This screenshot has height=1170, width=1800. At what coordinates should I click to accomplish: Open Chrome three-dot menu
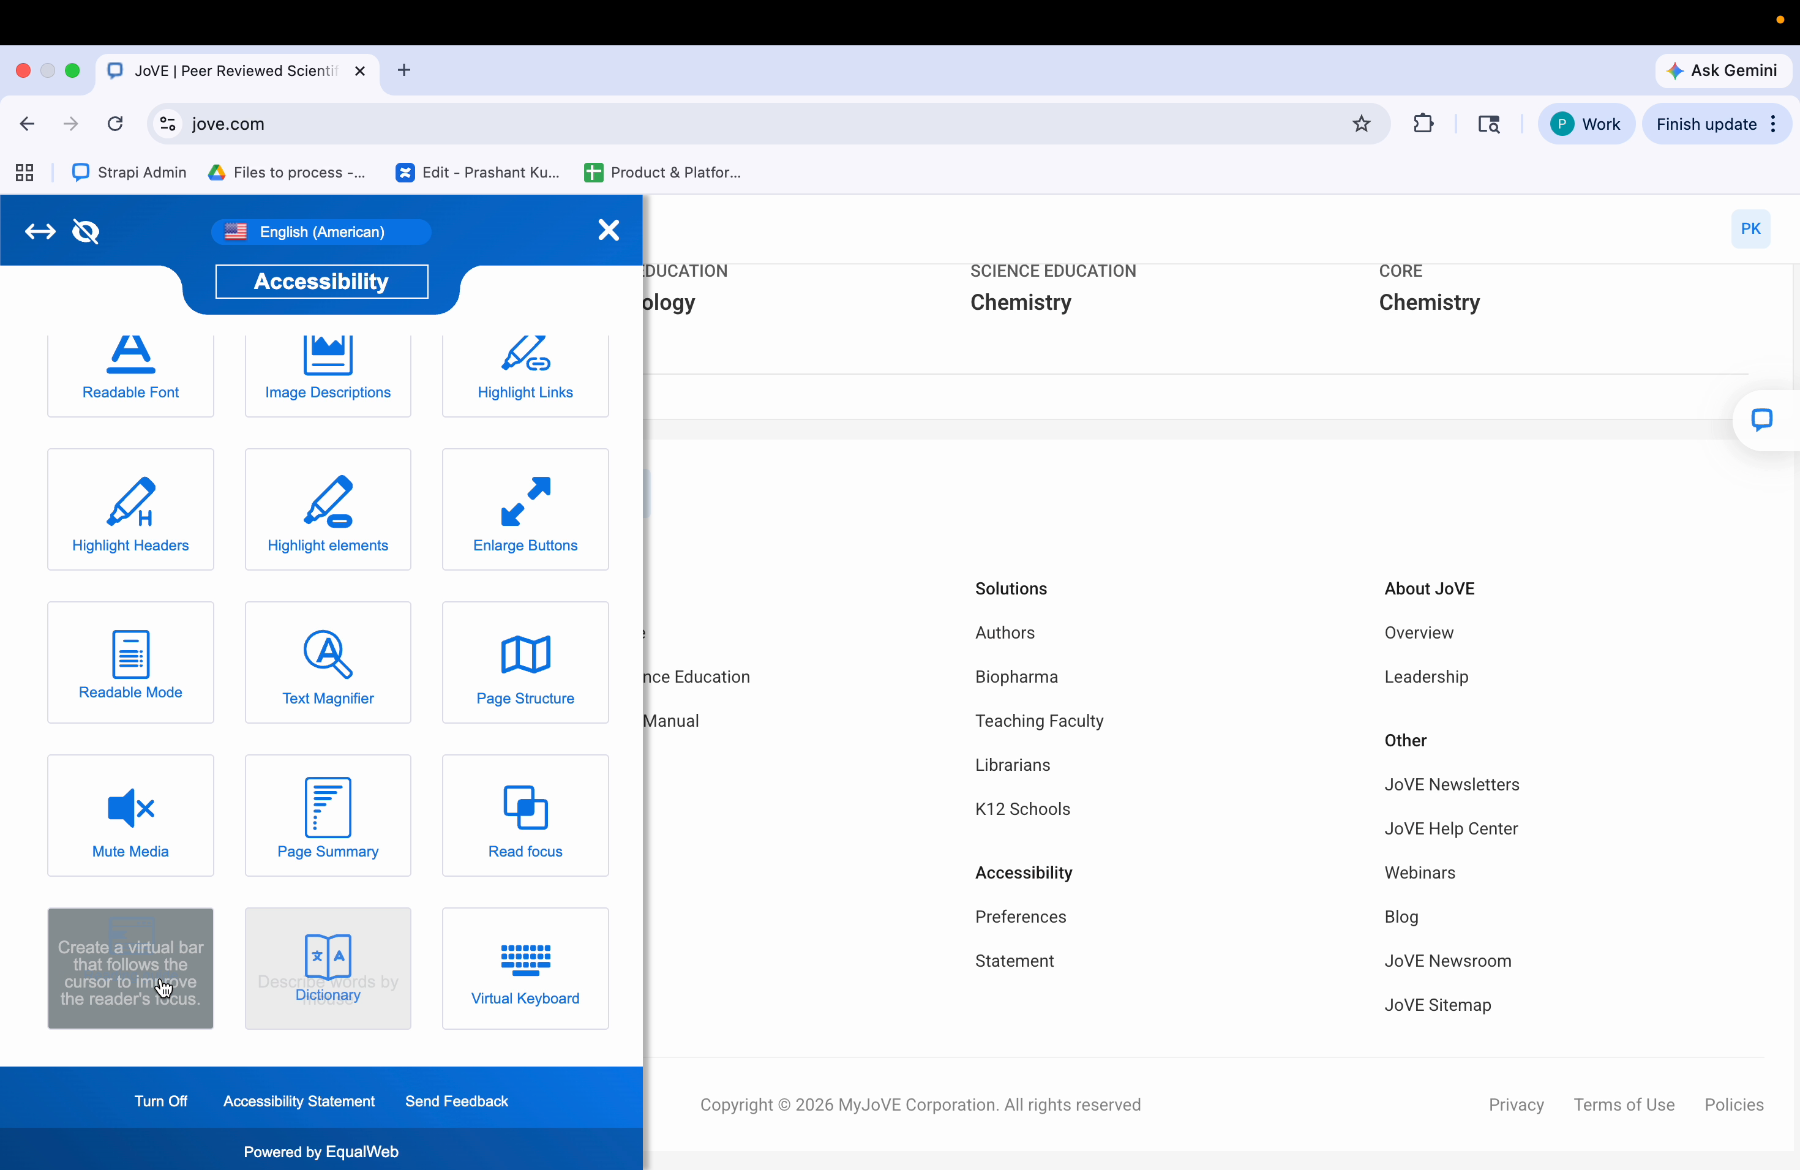click(1773, 124)
